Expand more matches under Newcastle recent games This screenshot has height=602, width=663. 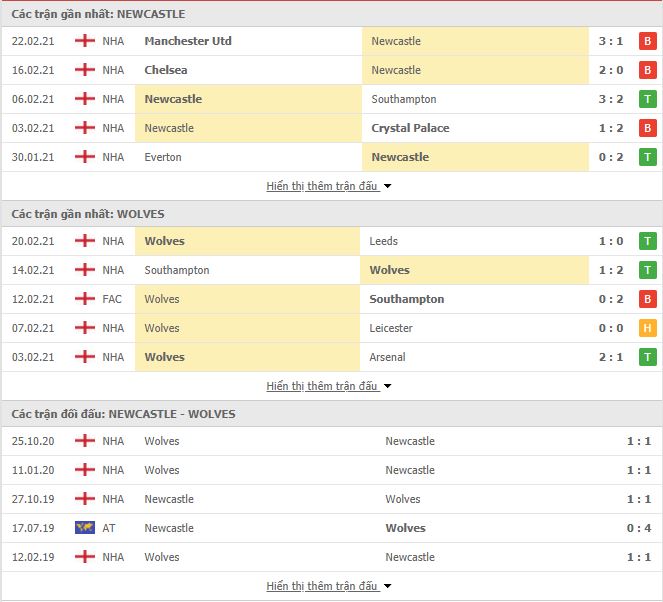[x=329, y=186]
